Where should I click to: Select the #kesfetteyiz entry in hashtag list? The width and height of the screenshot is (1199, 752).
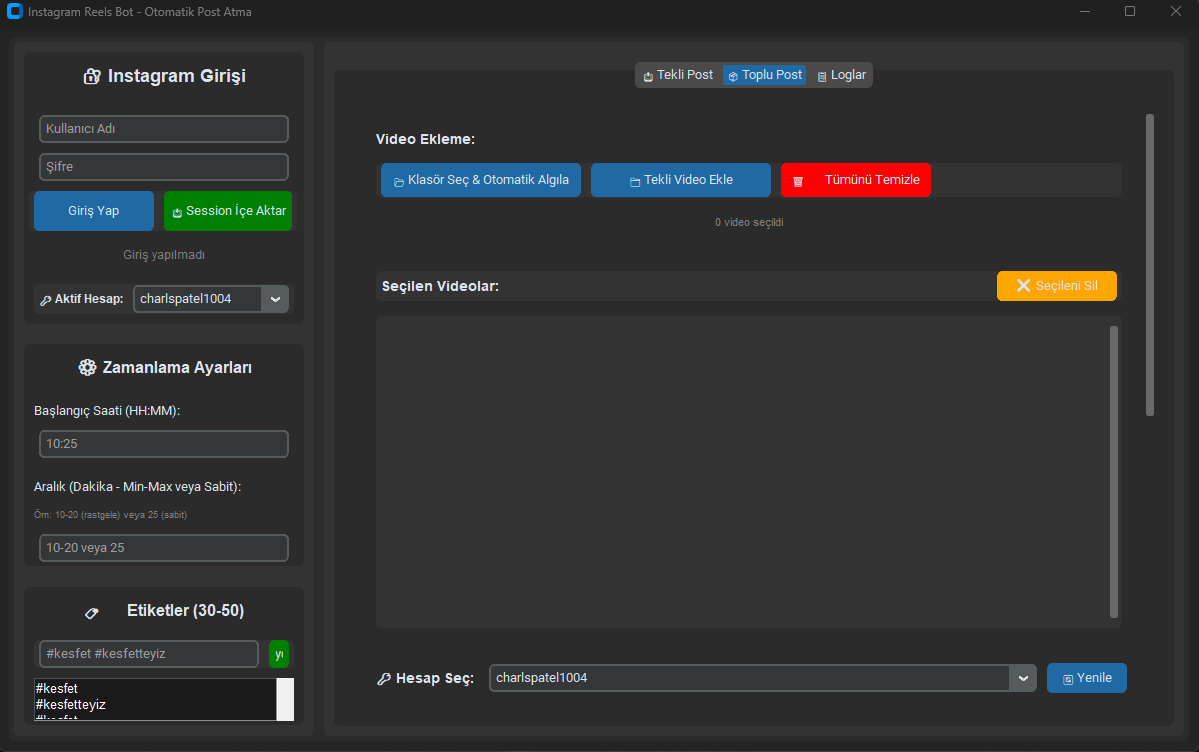pos(71,705)
